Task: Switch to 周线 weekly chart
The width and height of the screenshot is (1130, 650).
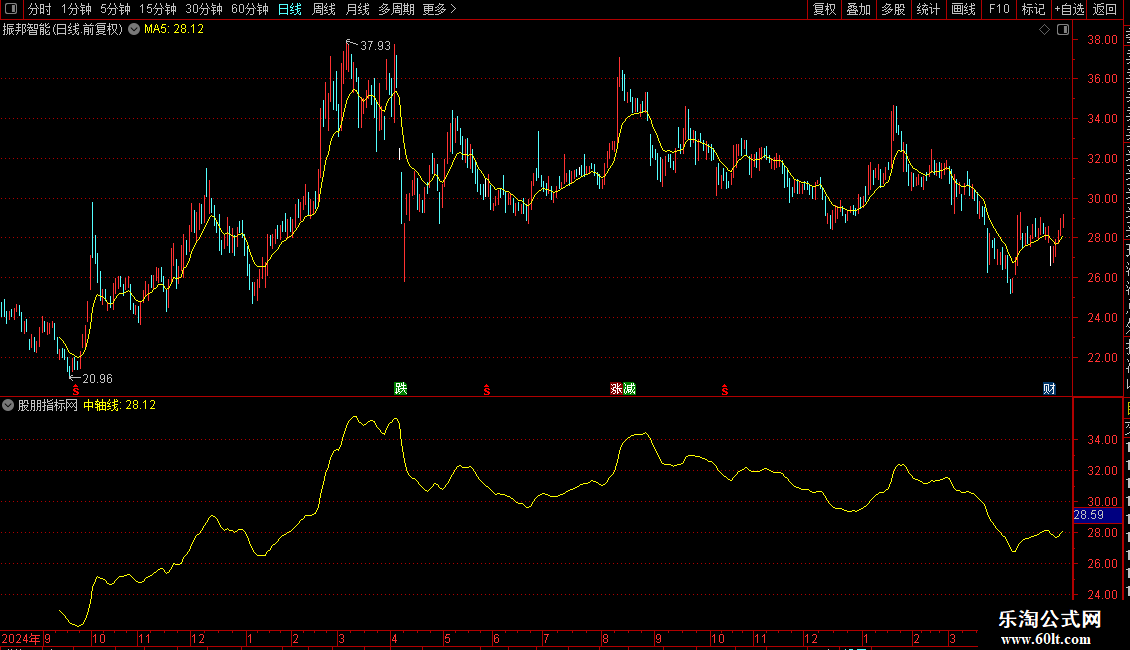Action: 324,9
